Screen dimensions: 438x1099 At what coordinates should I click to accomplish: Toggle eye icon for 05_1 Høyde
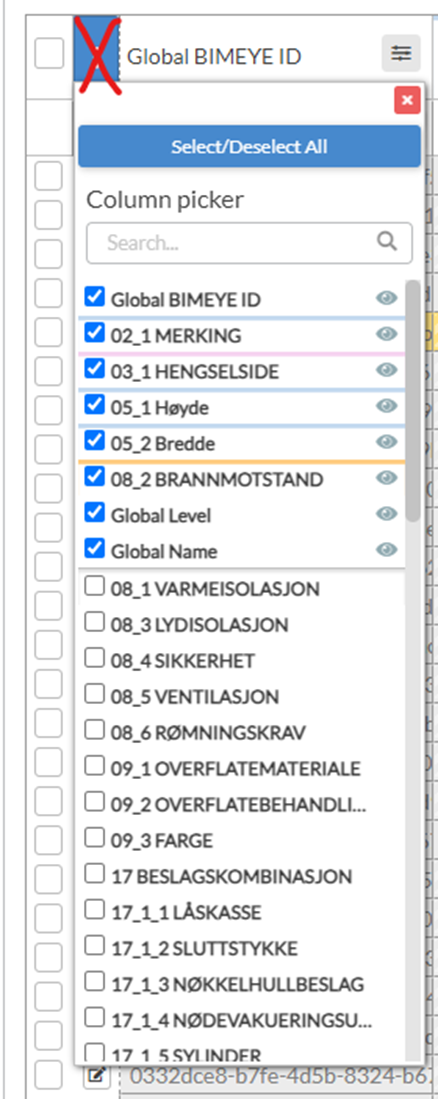tap(386, 407)
